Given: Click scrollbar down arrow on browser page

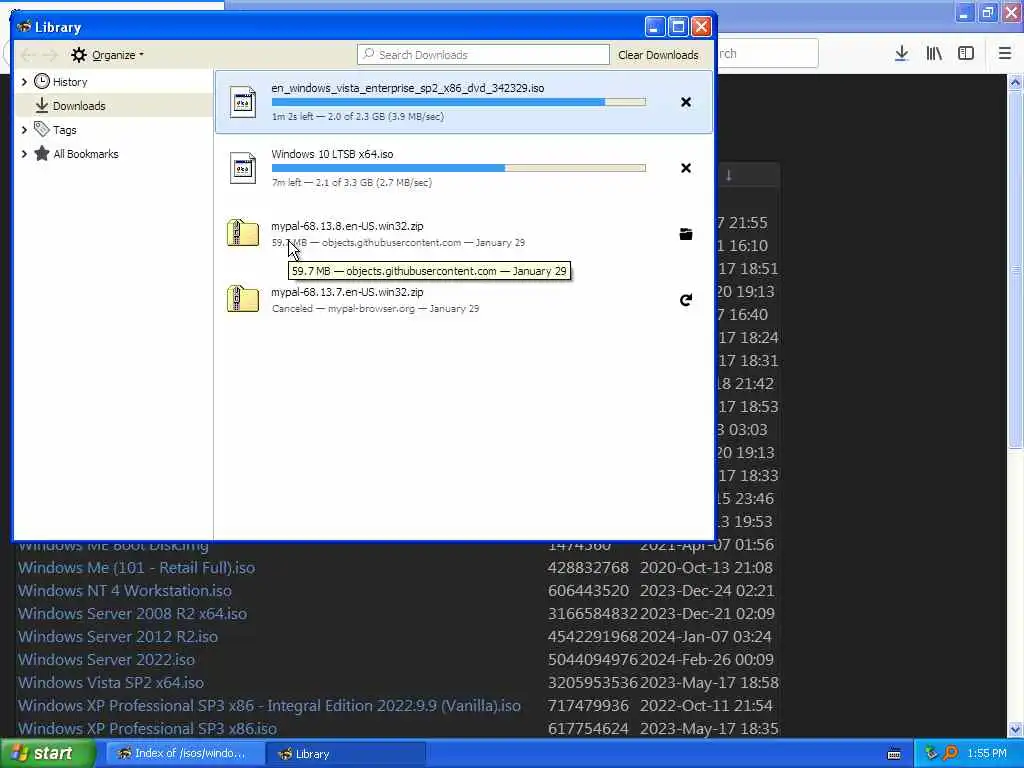Looking at the screenshot, I should 1015,729.
